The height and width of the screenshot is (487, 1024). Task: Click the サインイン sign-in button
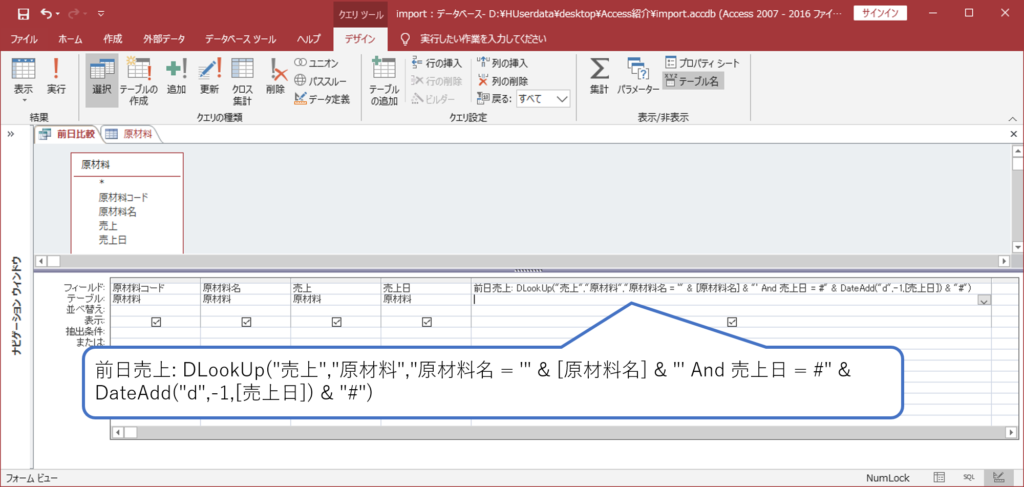click(x=879, y=13)
